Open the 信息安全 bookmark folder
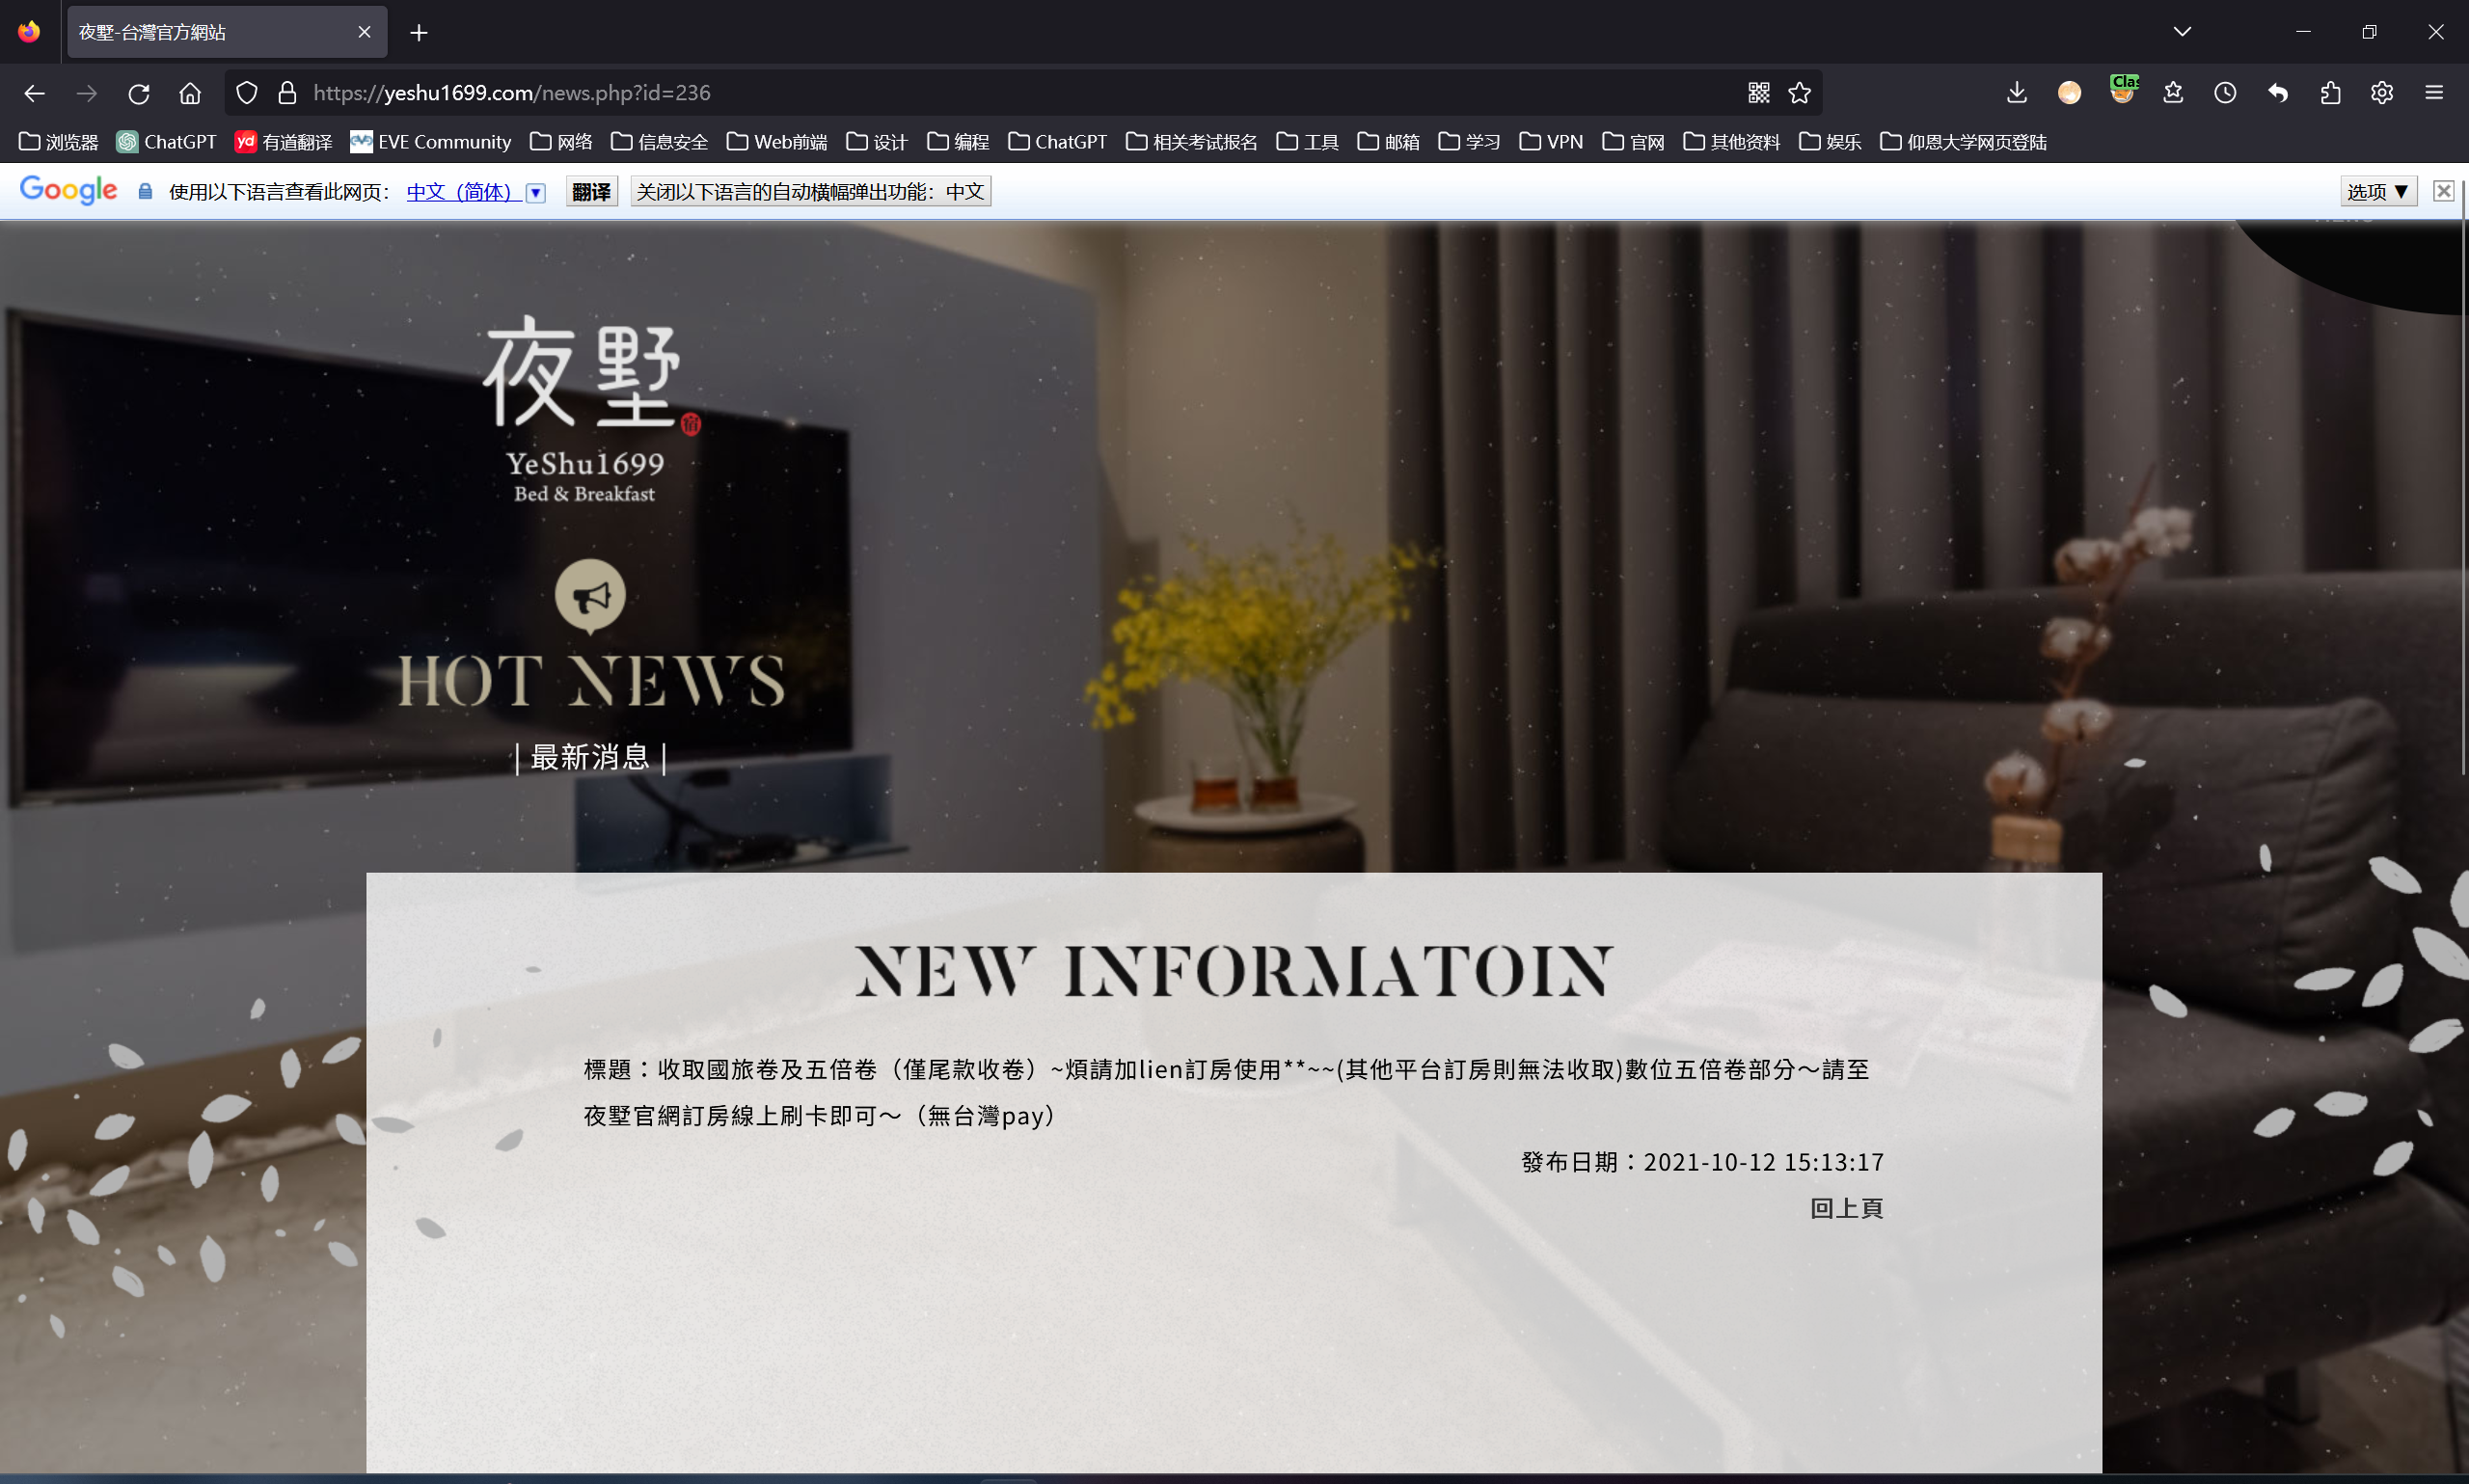This screenshot has width=2469, height=1484. (x=659, y=142)
